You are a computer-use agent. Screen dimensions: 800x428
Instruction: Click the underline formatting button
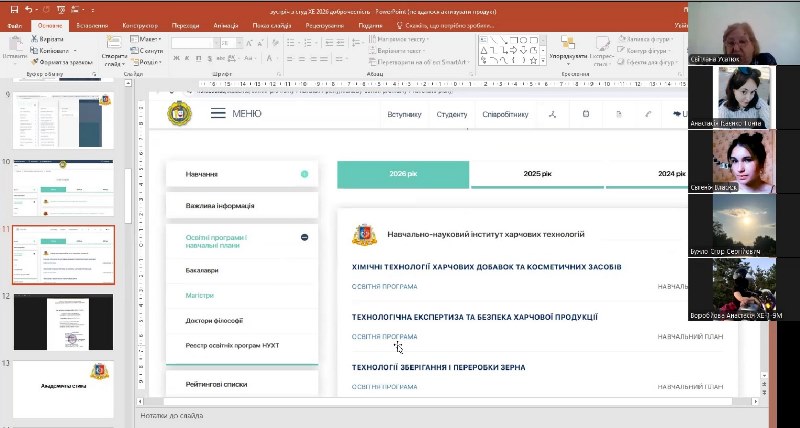(x=198, y=58)
